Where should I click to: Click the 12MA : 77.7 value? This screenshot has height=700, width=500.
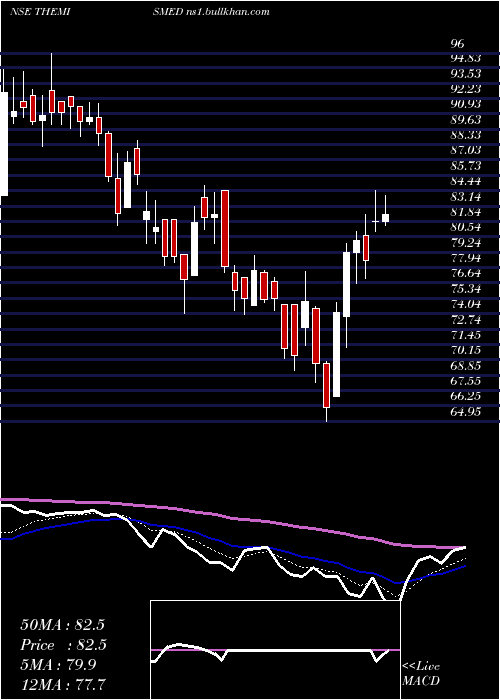[63, 684]
